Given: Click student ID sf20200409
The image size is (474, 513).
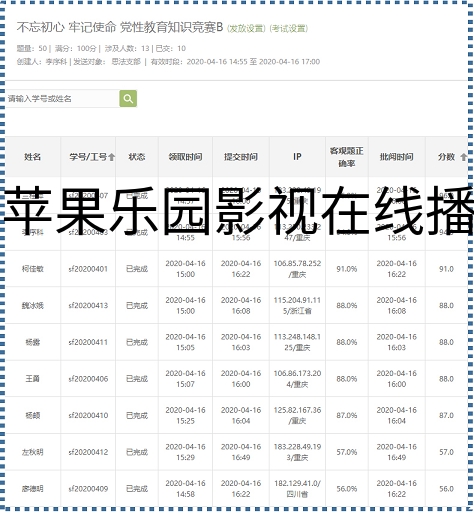Looking at the screenshot, I should point(88,489).
